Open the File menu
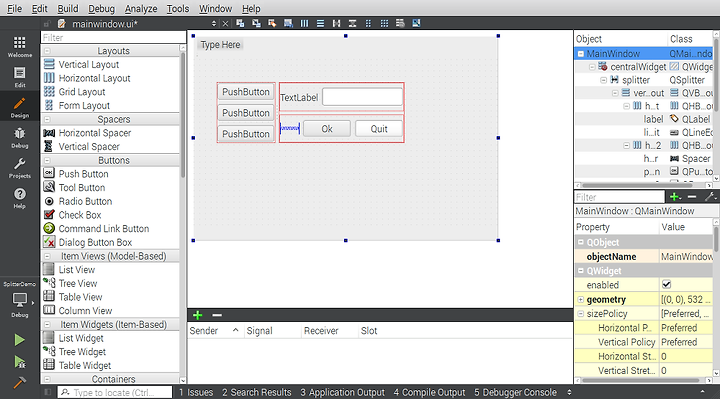This screenshot has height=399, width=720. (14, 8)
